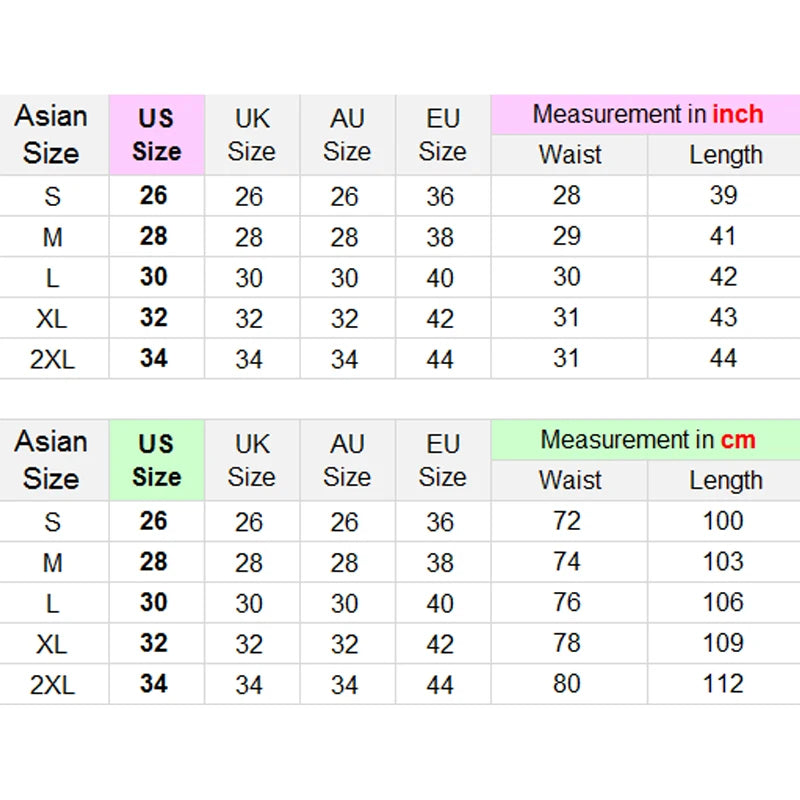Click the pink US Size header cell

pyautogui.click(x=157, y=135)
